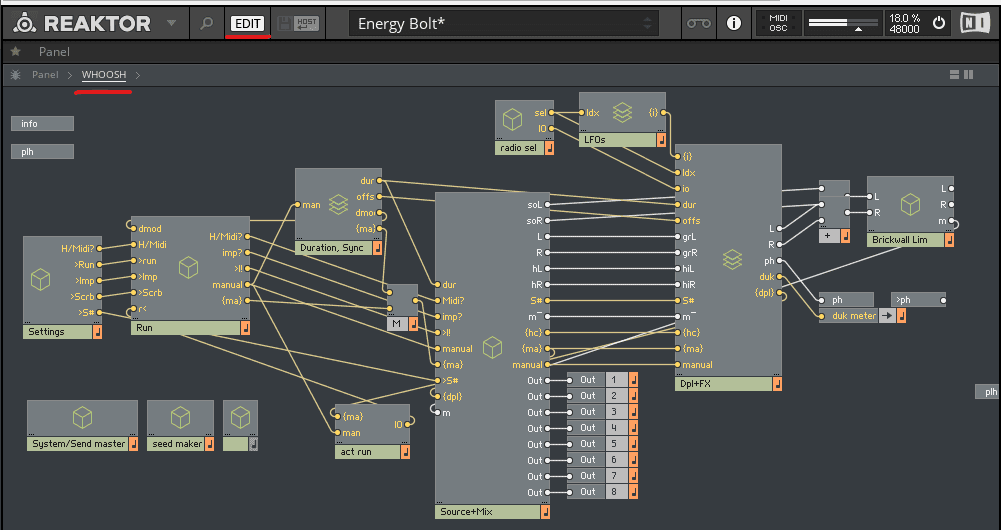Click the sel output port on radio sel
This screenshot has height=530, width=1001.
[551, 112]
